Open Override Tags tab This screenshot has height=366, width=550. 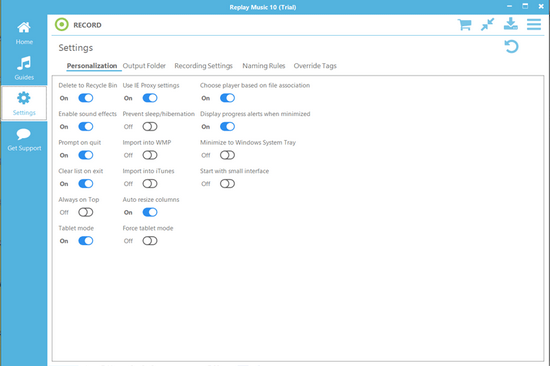click(x=315, y=66)
